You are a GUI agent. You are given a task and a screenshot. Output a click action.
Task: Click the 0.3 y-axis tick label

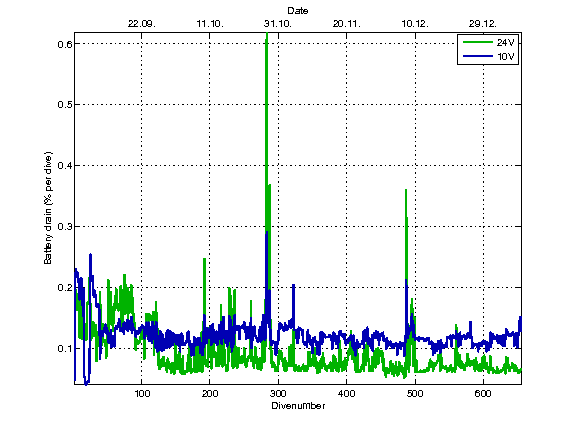[x=64, y=227]
